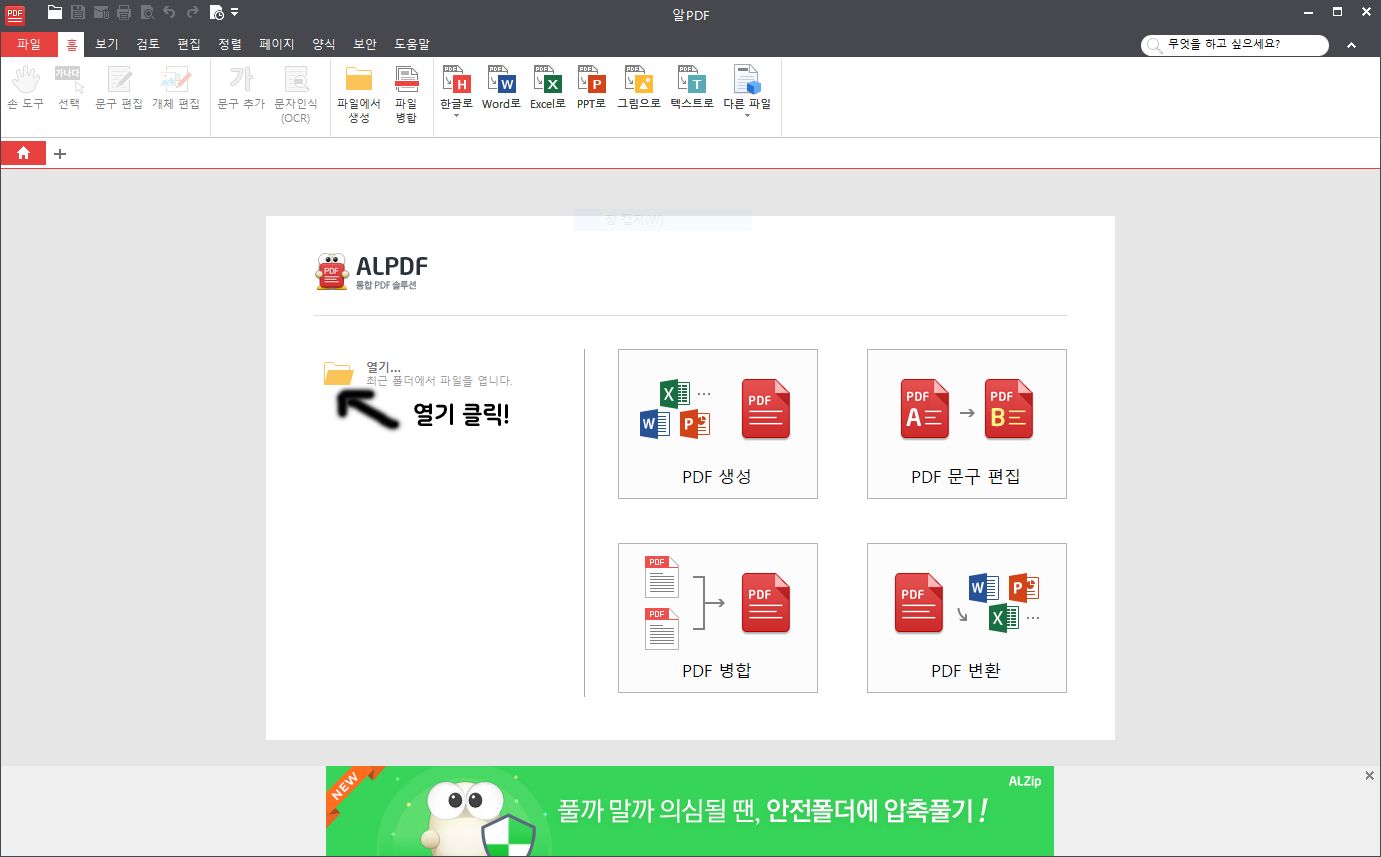Click the ALZip green banner advertisement
This screenshot has width=1381, height=857.
coord(690,811)
